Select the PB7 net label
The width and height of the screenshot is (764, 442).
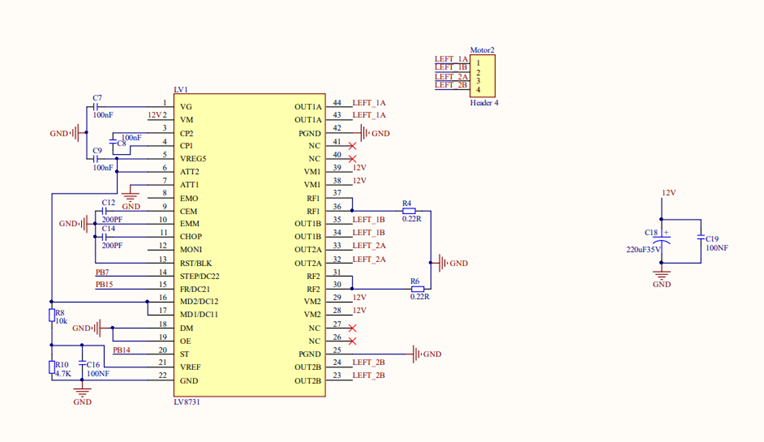pyautogui.click(x=102, y=273)
